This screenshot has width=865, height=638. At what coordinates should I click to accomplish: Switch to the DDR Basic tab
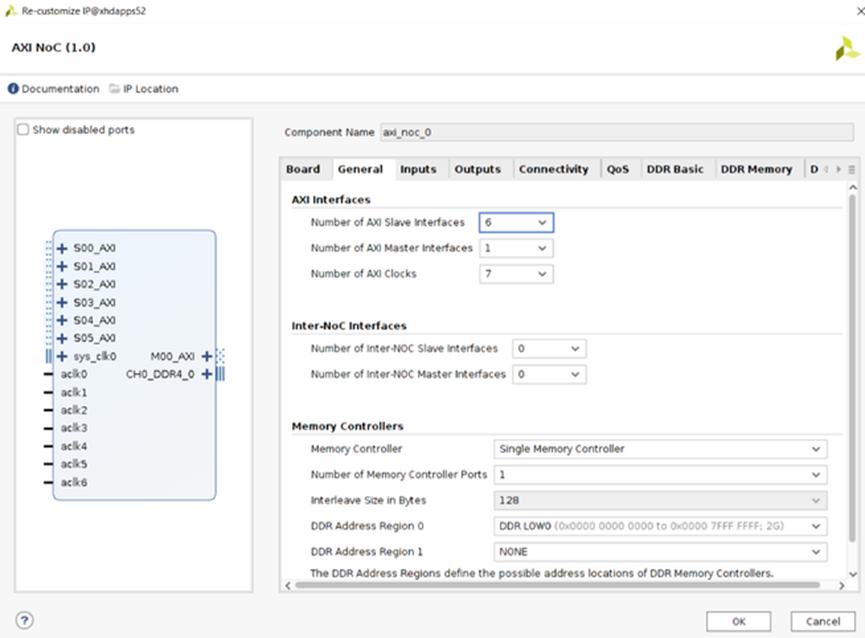click(x=675, y=169)
